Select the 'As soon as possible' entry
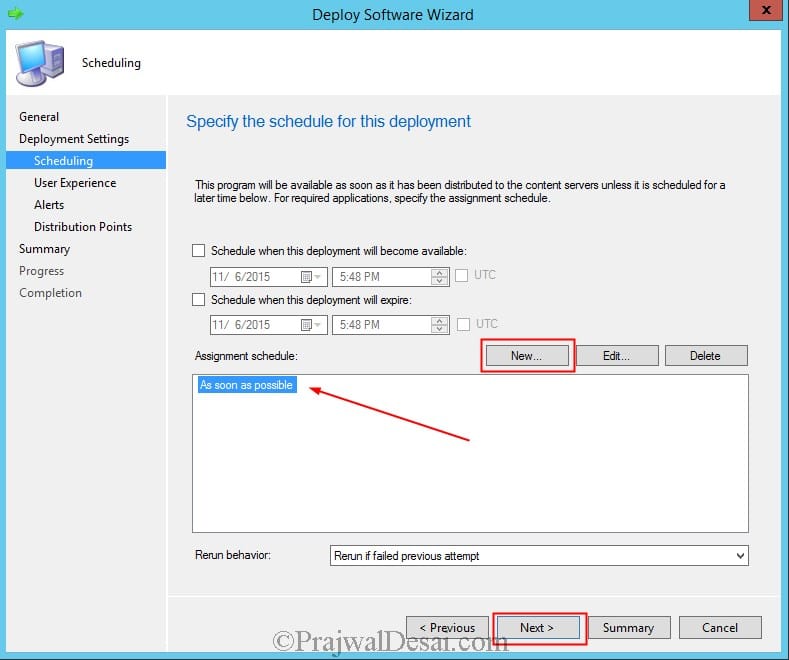The height and width of the screenshot is (660, 789). tap(247, 385)
